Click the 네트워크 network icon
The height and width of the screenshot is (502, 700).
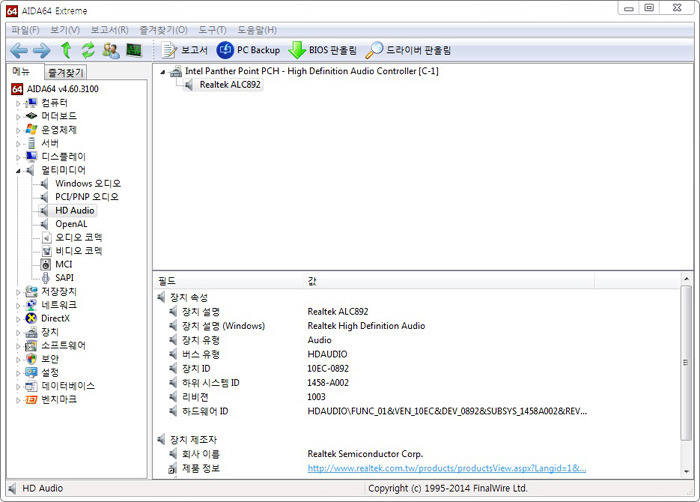click(31, 305)
